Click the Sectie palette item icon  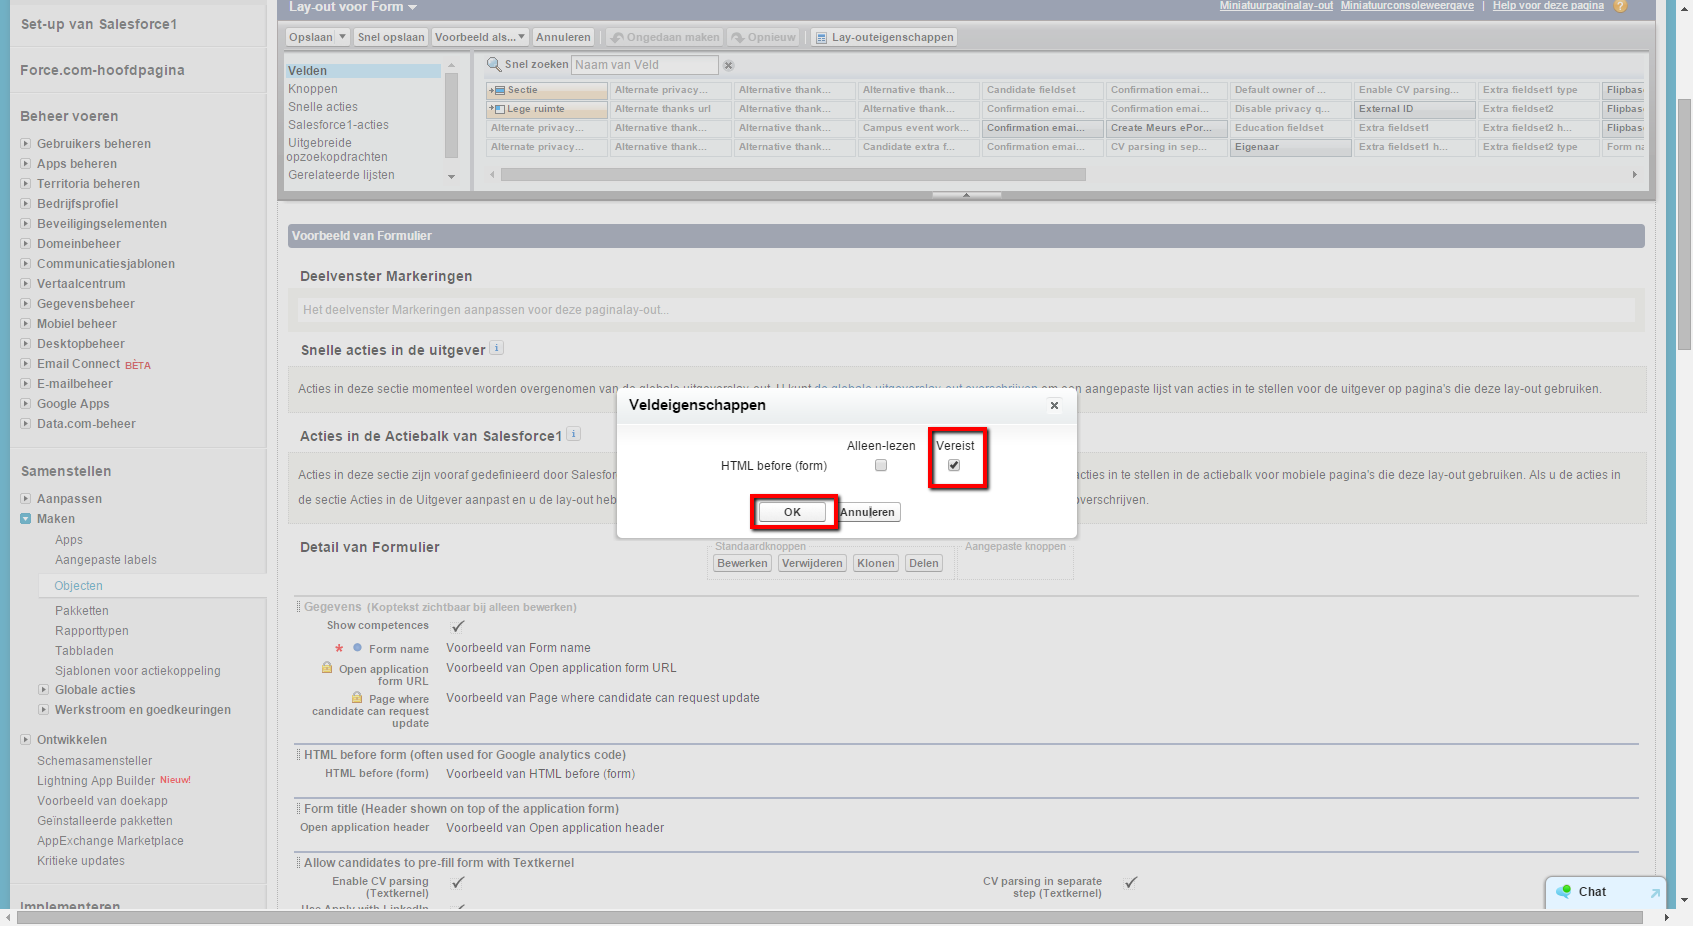[x=497, y=90]
